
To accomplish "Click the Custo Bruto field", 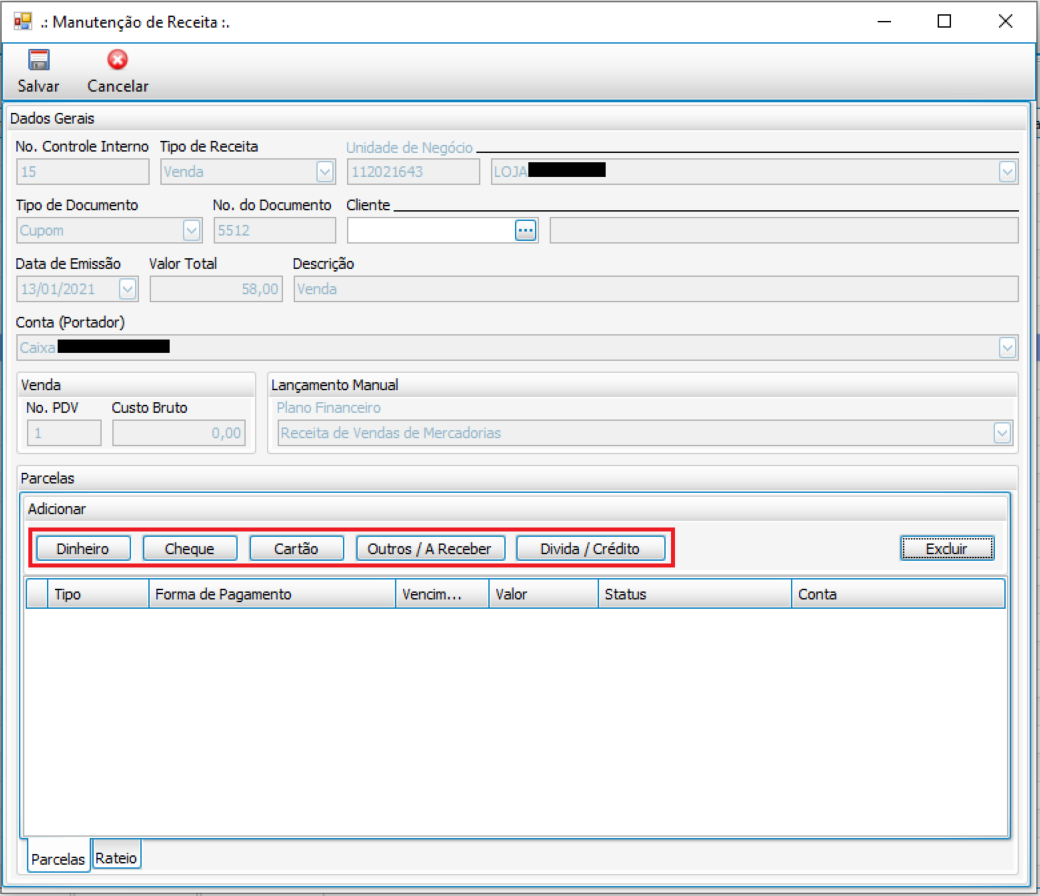I will 179,433.
